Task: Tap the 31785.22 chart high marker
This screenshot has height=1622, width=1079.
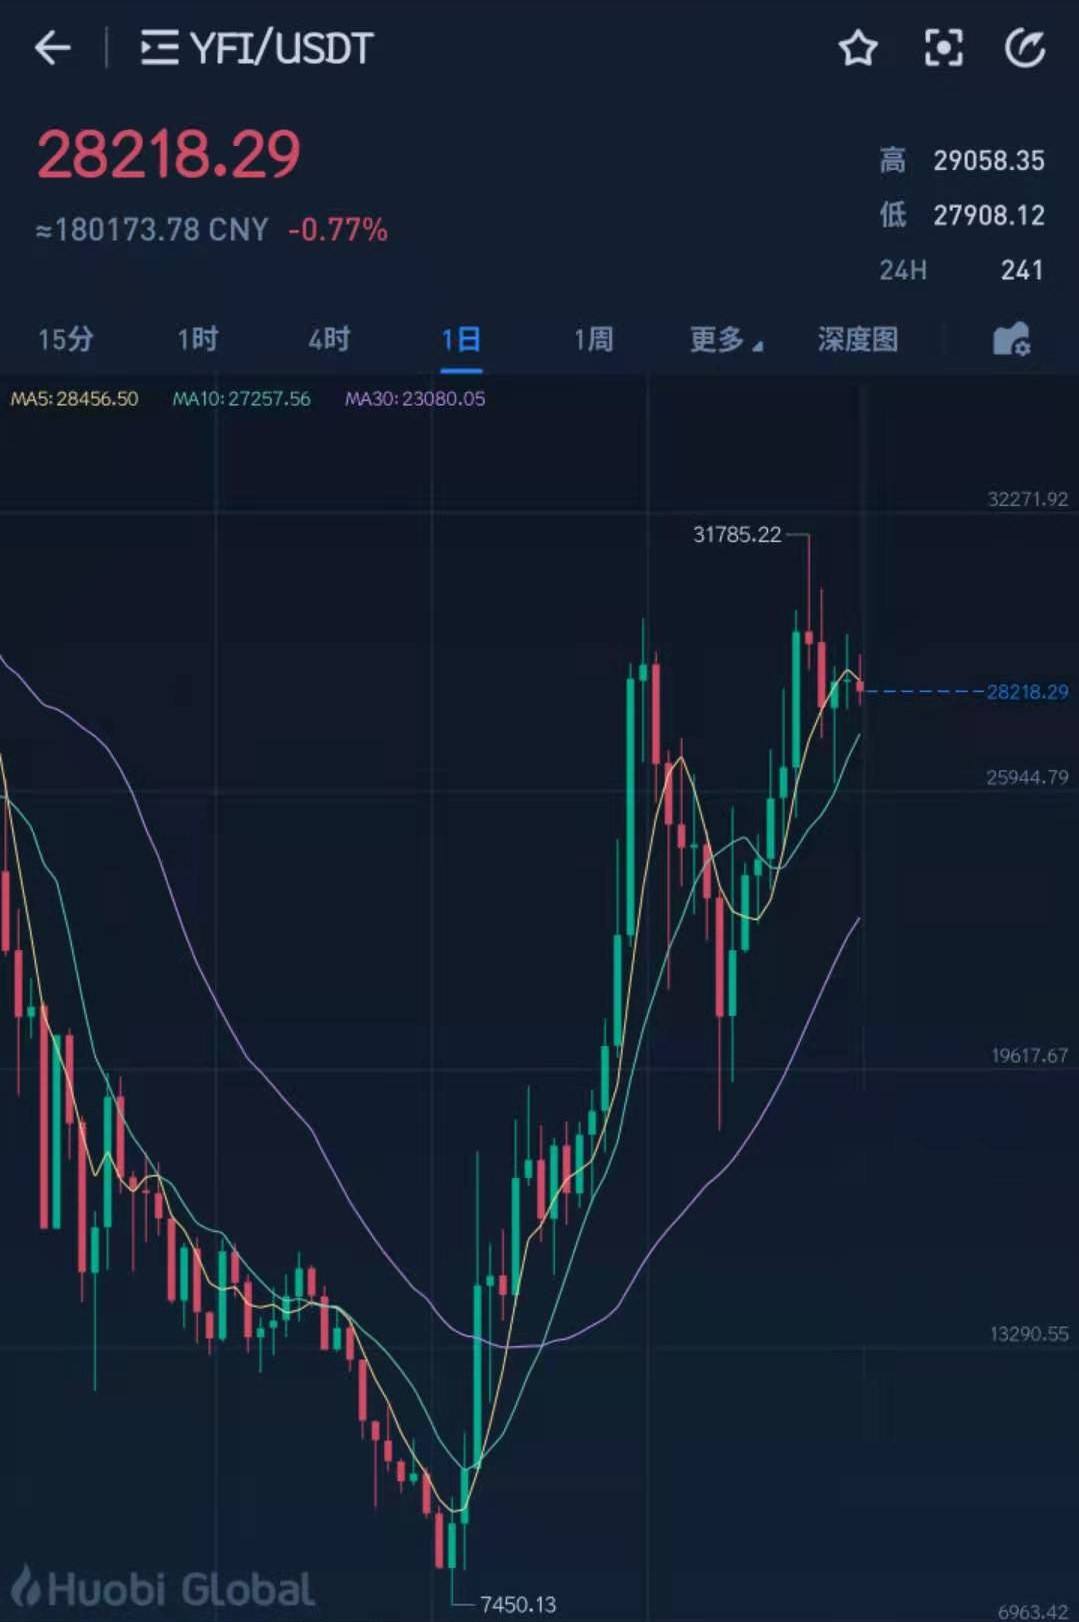Action: [x=737, y=534]
